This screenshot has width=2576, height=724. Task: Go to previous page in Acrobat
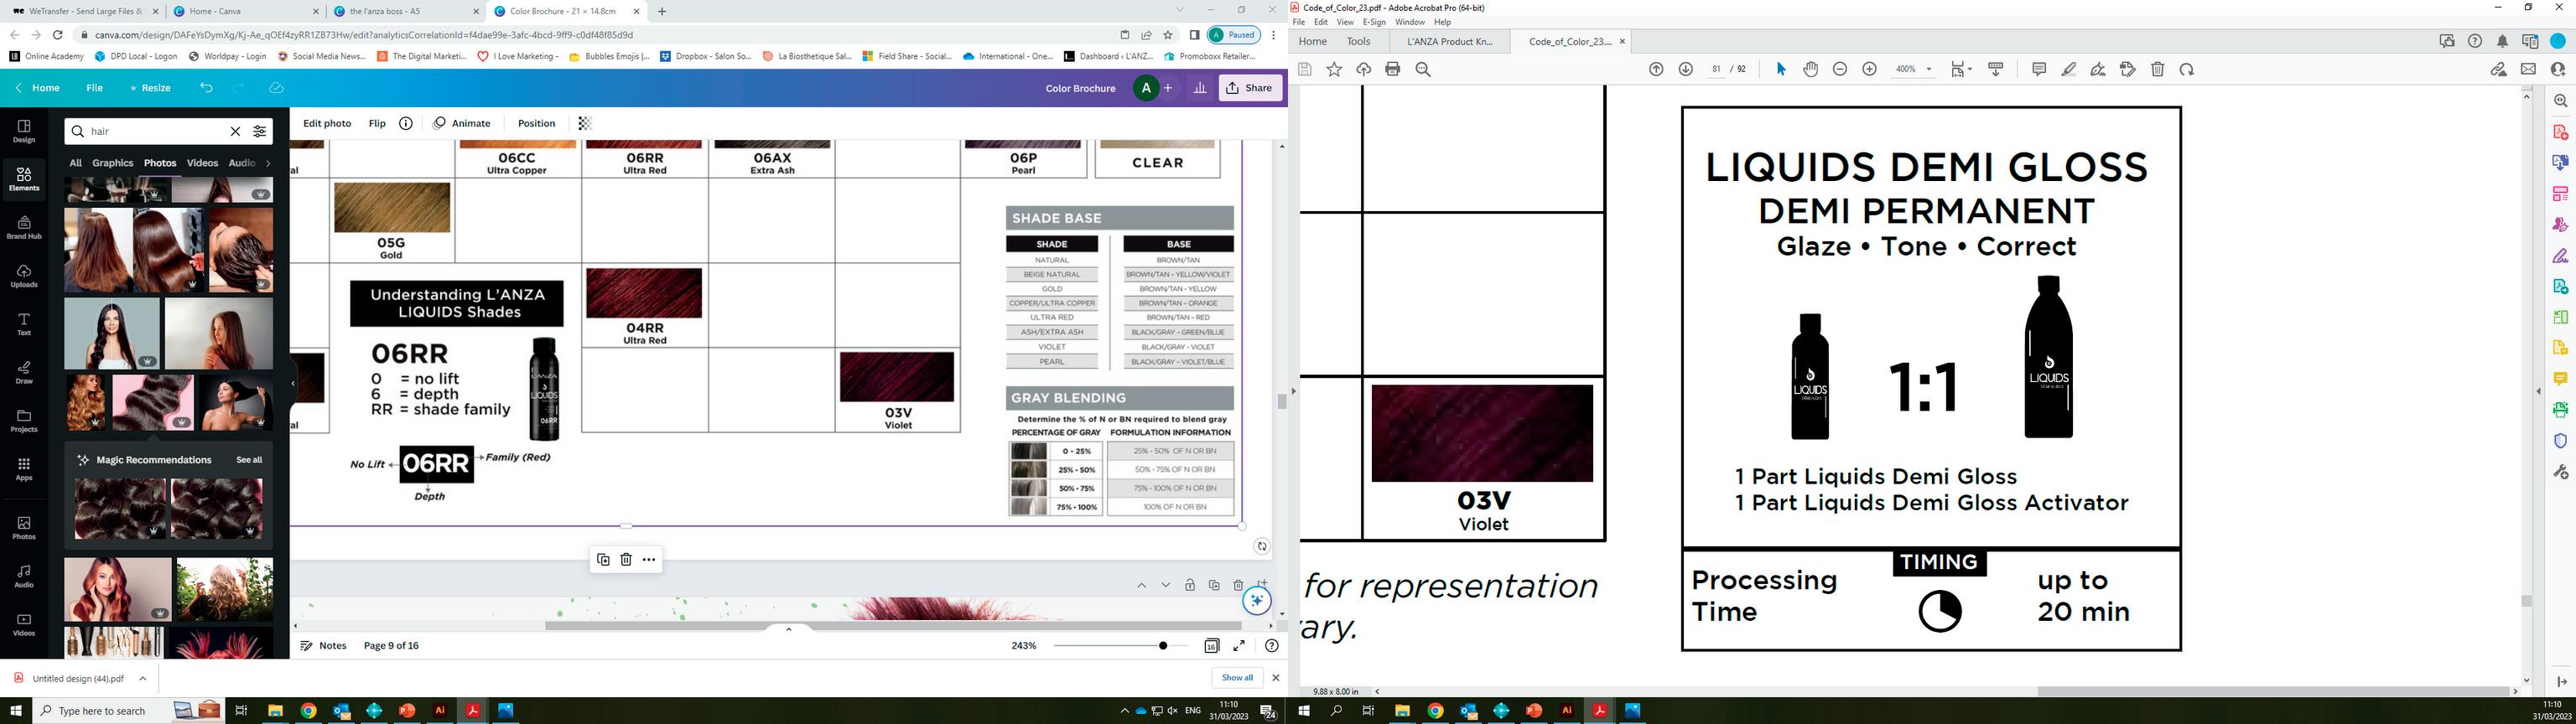(1656, 69)
